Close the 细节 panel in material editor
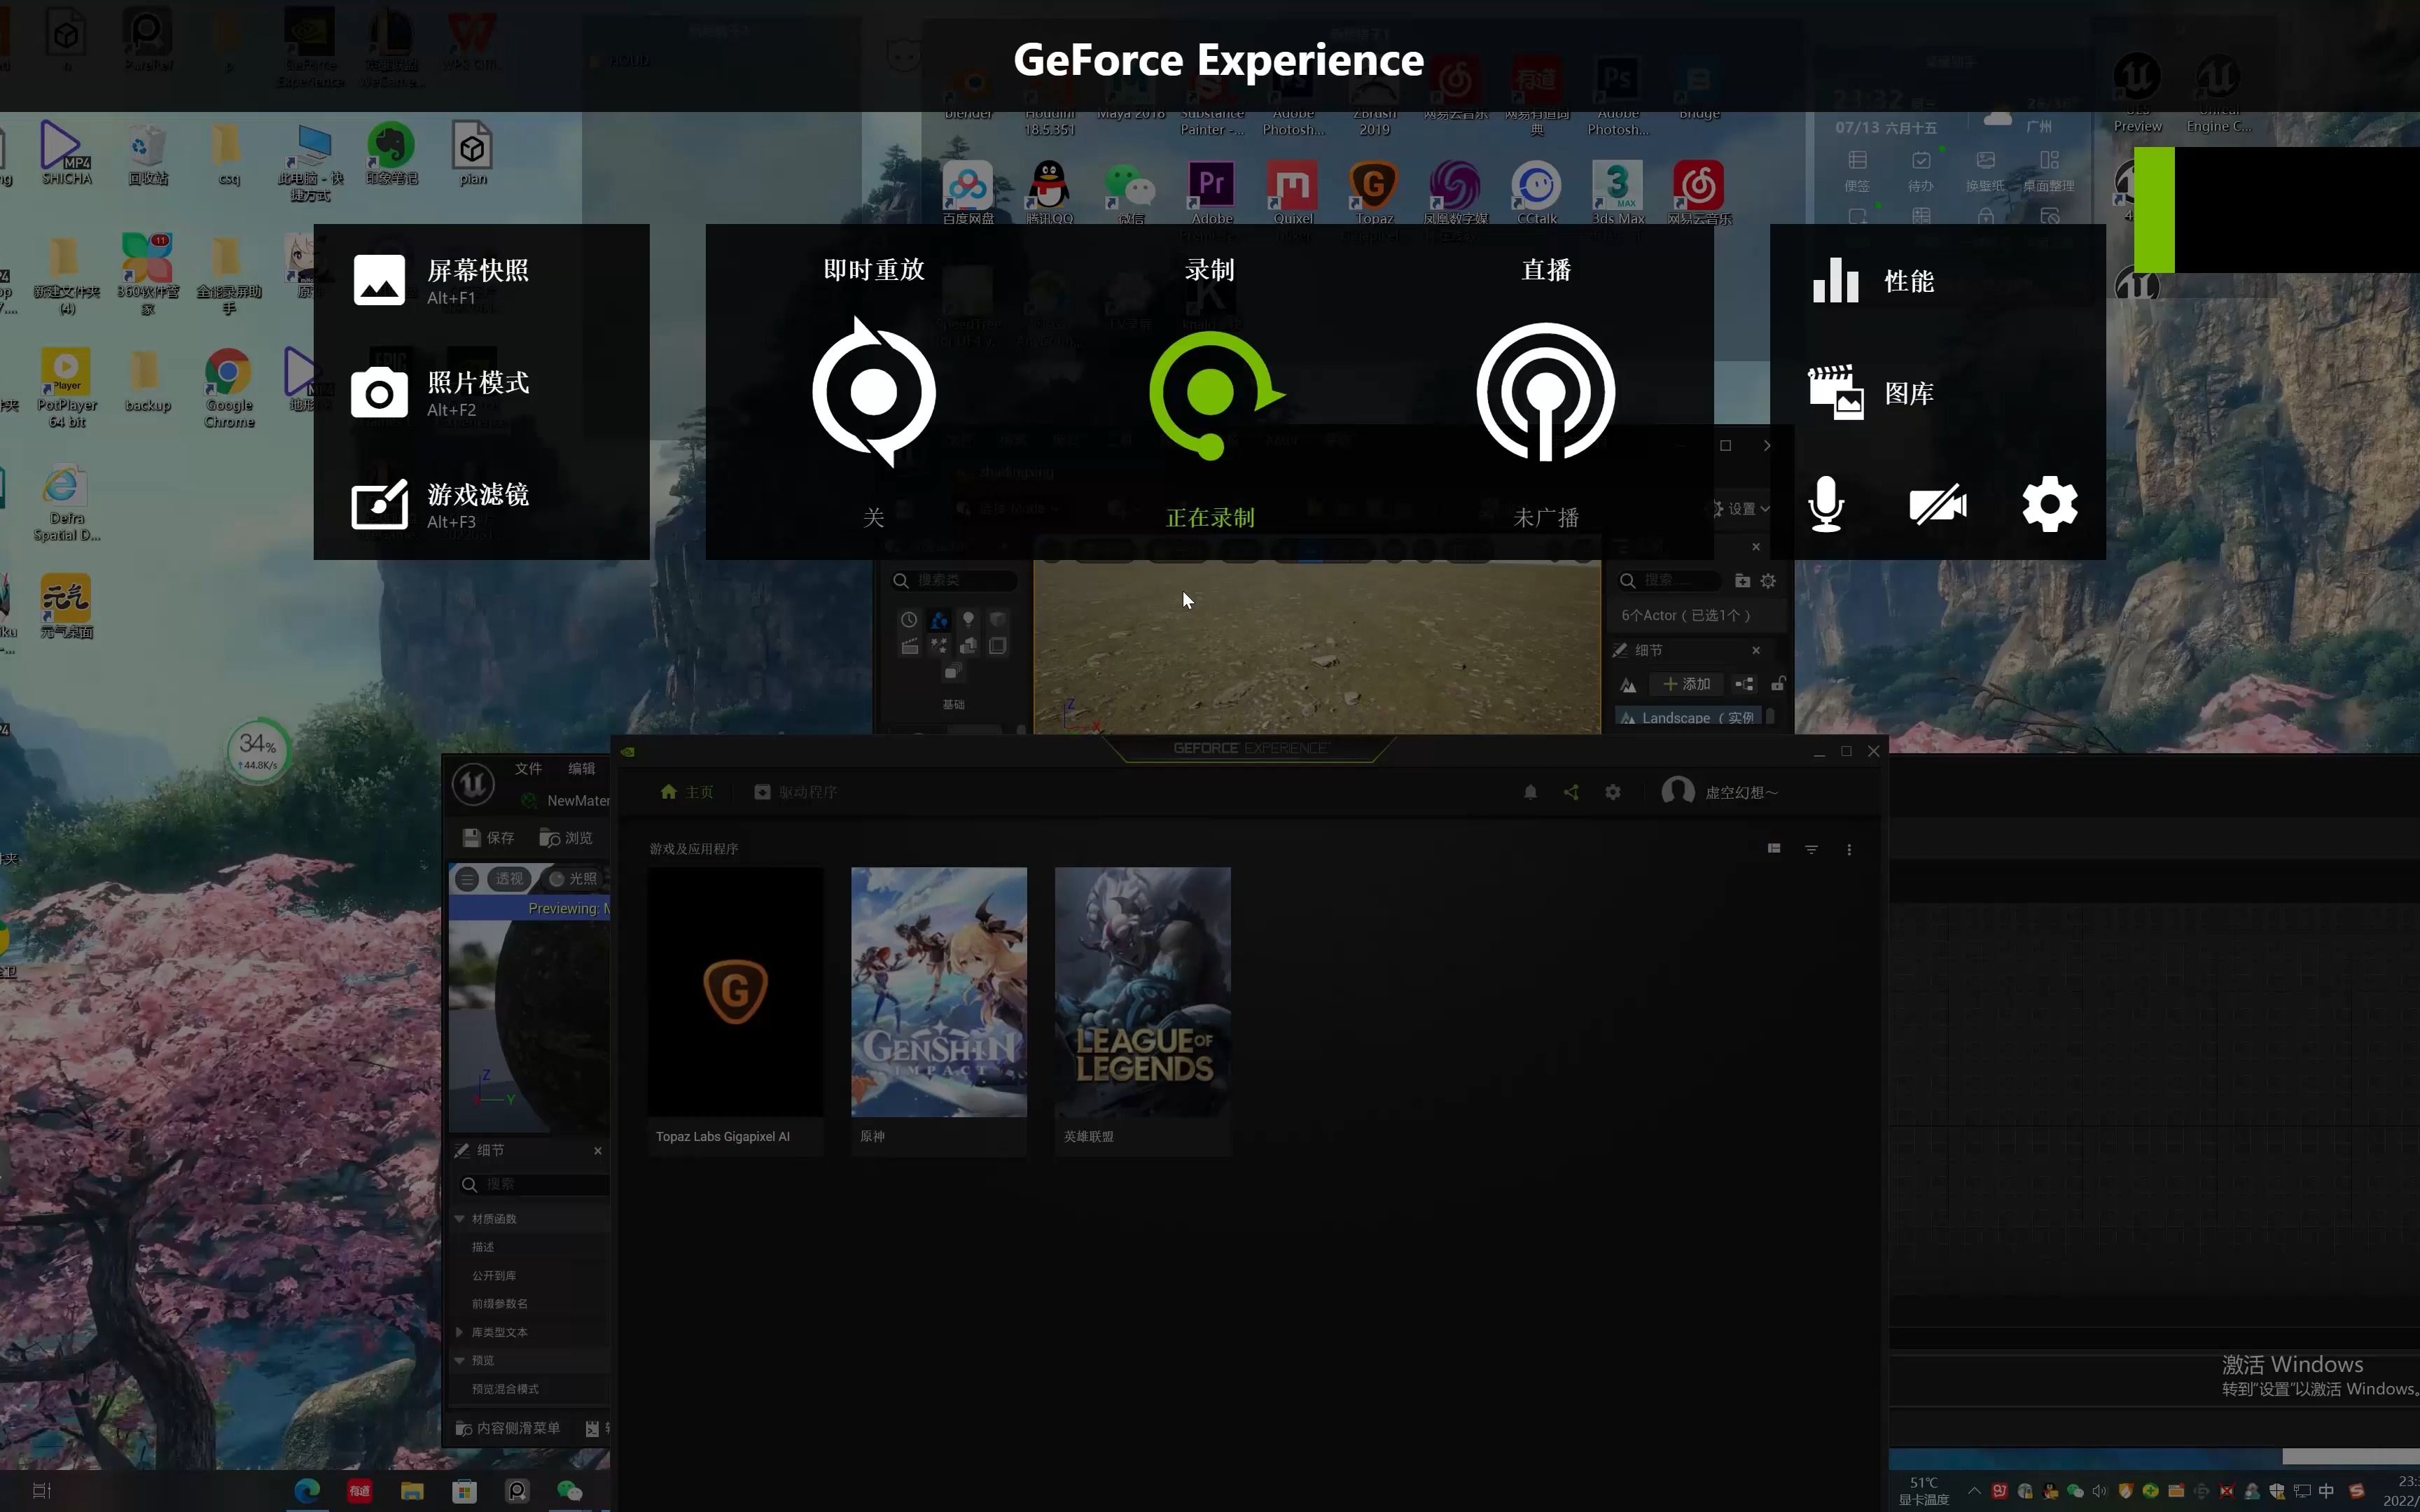 tap(598, 1151)
